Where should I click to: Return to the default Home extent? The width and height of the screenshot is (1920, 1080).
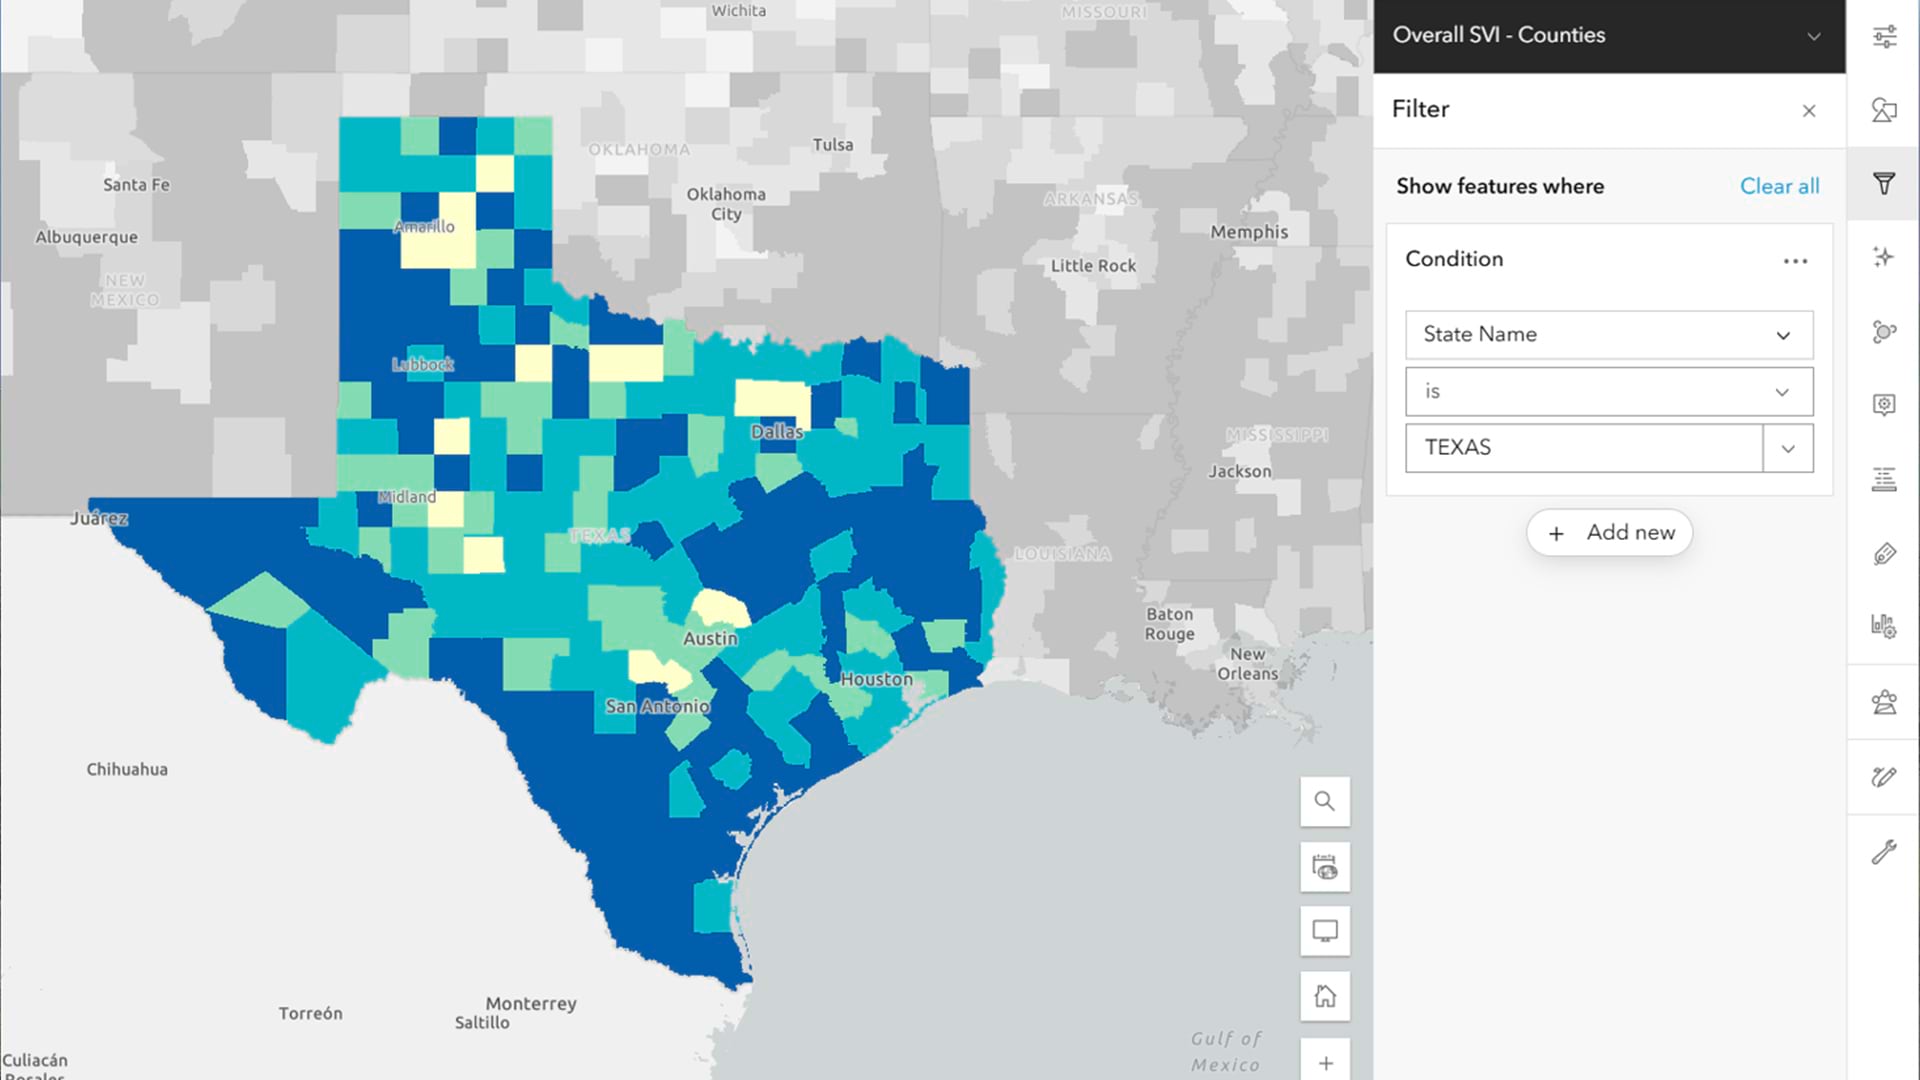[1325, 996]
